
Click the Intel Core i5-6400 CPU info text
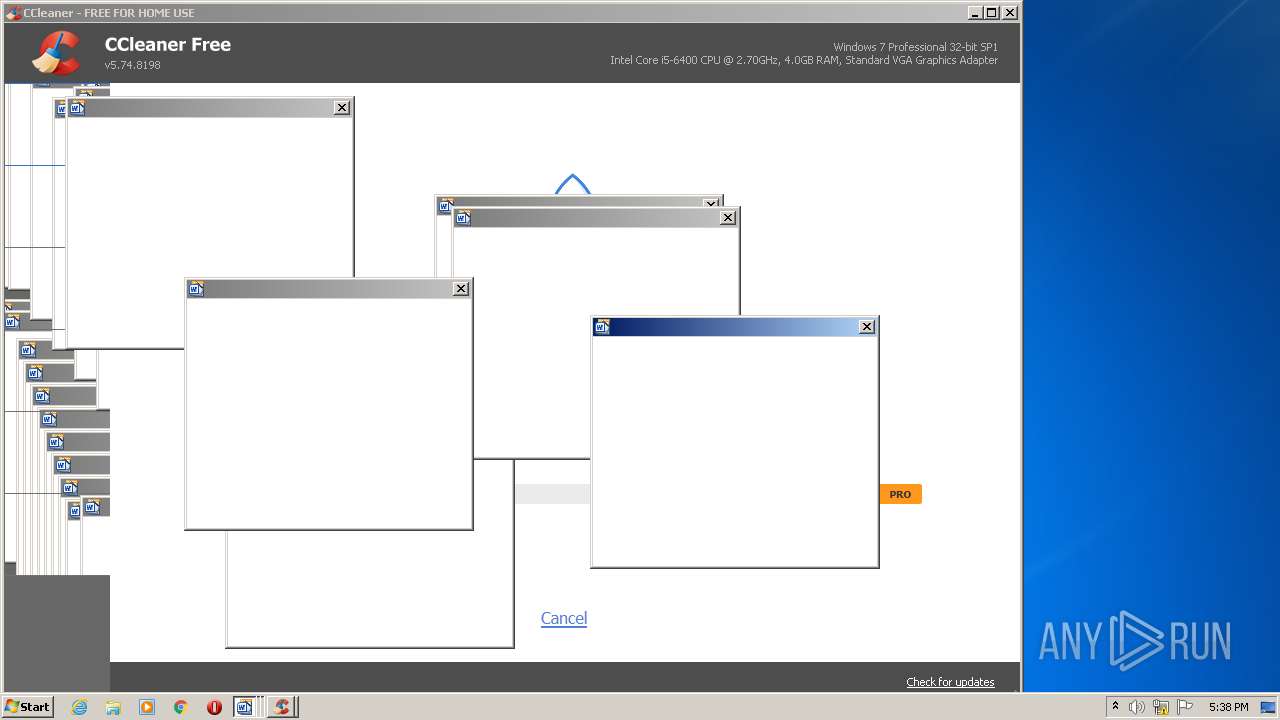point(804,60)
